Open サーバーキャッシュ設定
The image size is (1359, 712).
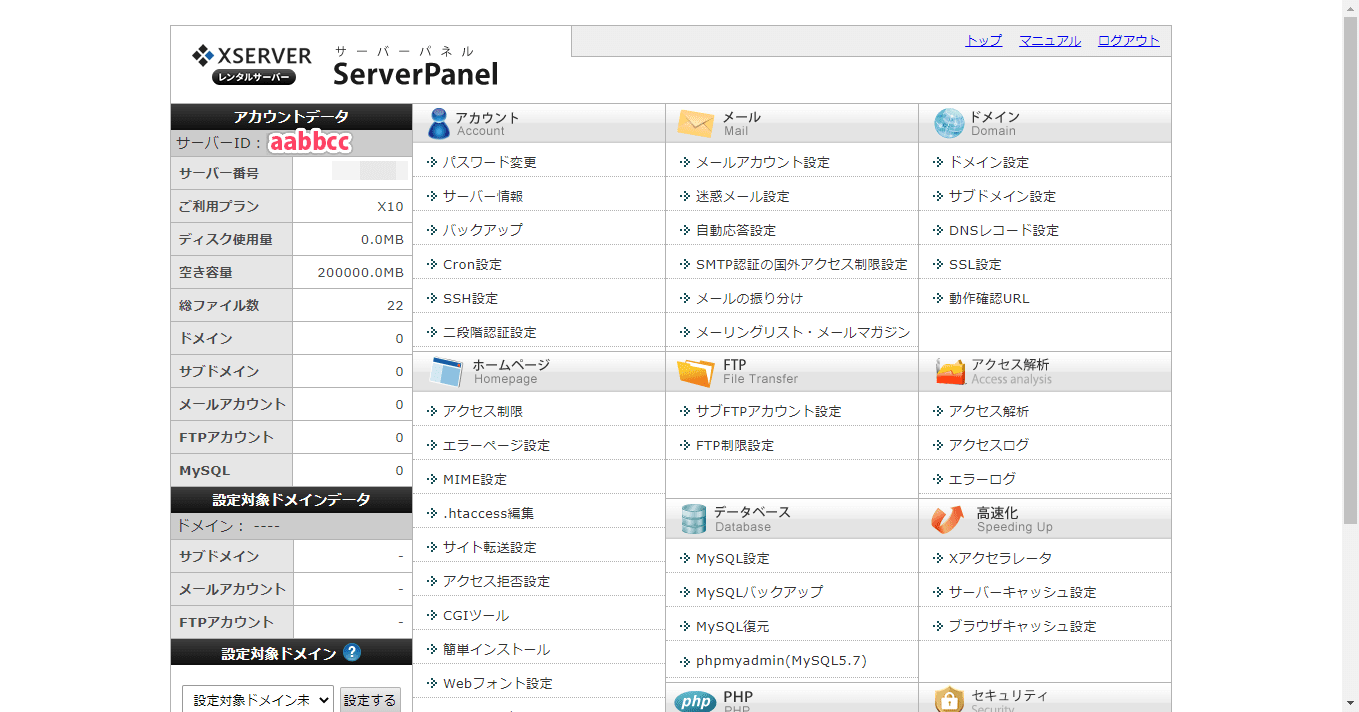pos(1023,592)
